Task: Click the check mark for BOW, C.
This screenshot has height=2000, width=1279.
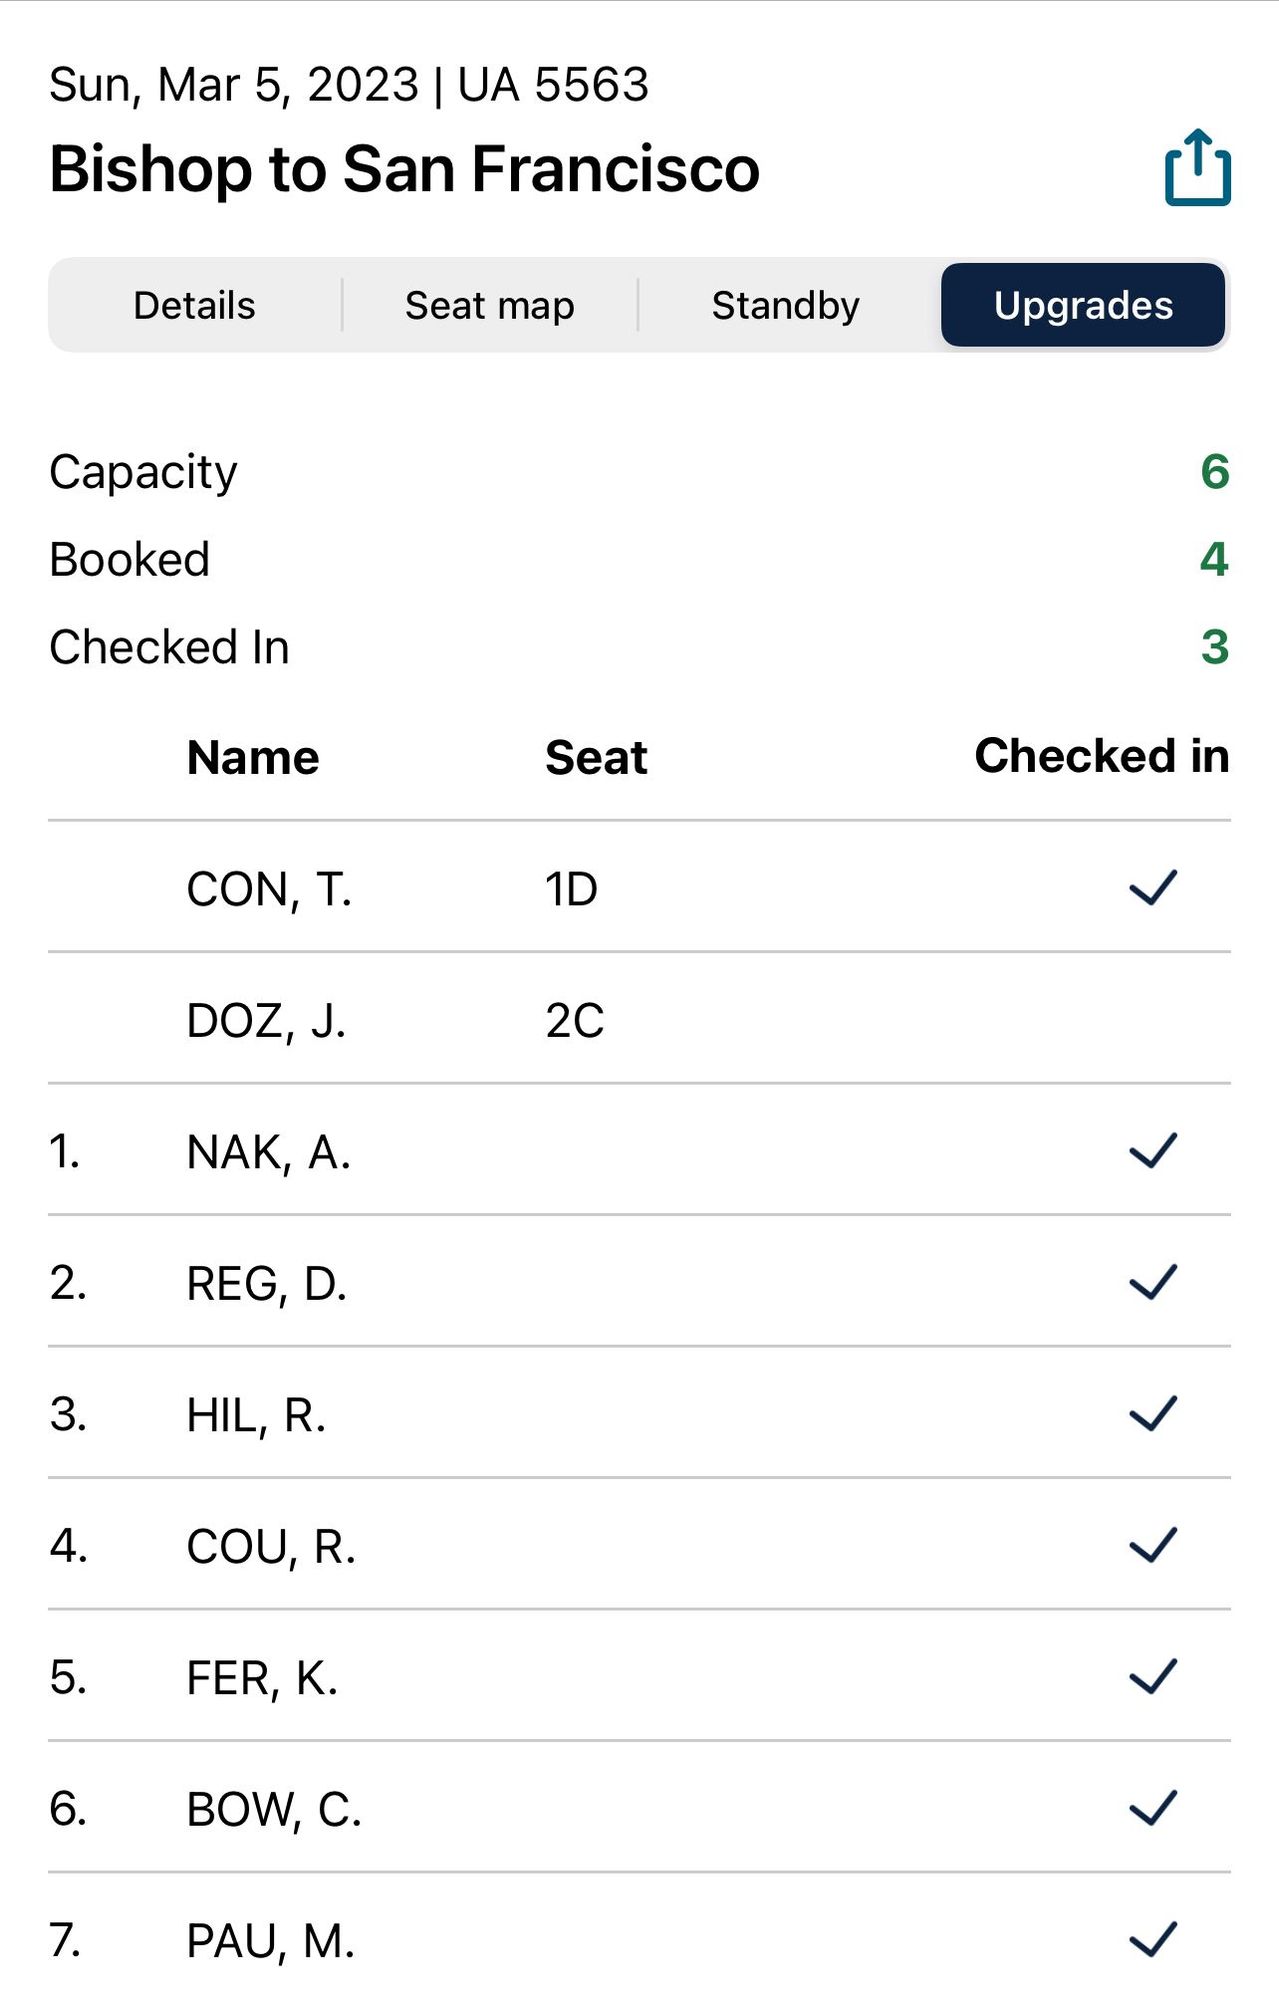Action: [x=1153, y=1808]
